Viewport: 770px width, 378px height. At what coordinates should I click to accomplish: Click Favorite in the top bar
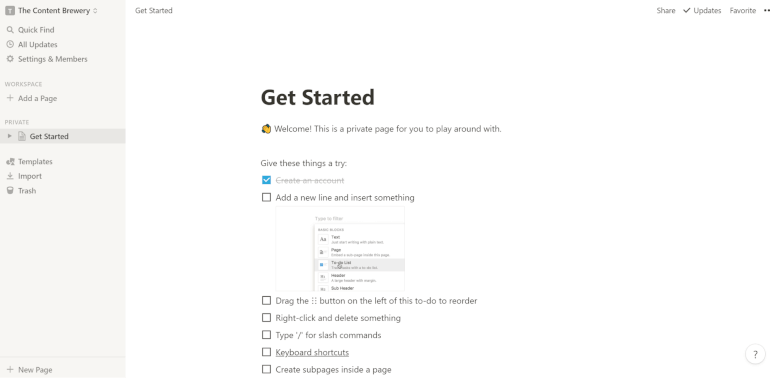742,10
